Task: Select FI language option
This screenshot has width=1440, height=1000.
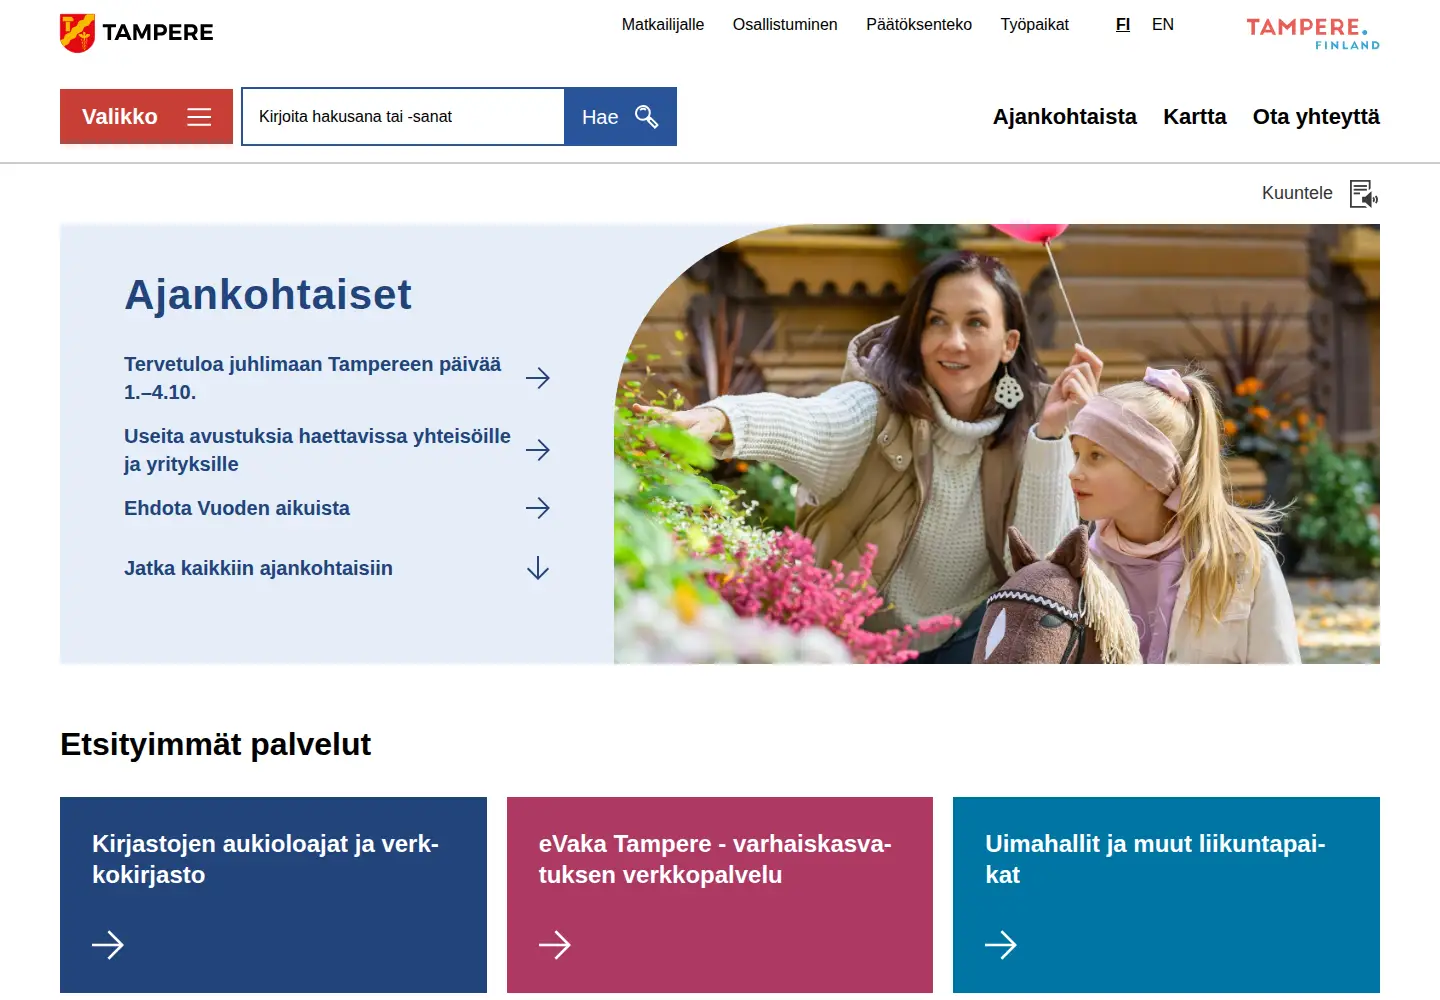Action: coord(1123,25)
